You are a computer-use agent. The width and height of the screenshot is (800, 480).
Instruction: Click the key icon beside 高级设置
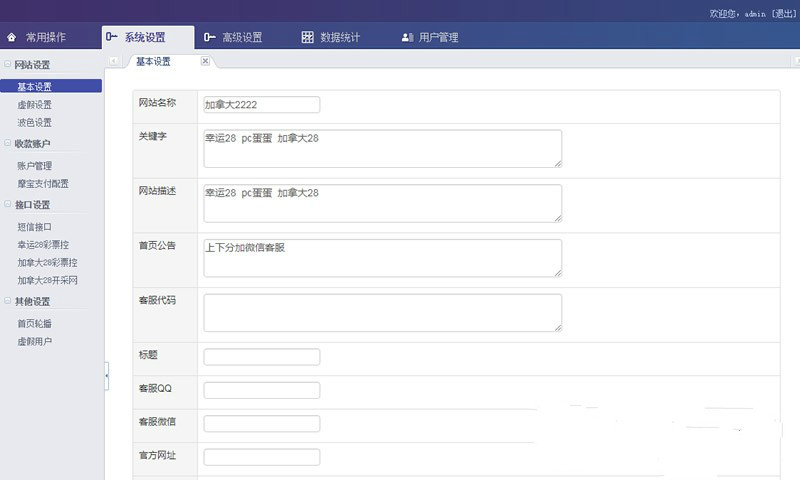[209, 37]
